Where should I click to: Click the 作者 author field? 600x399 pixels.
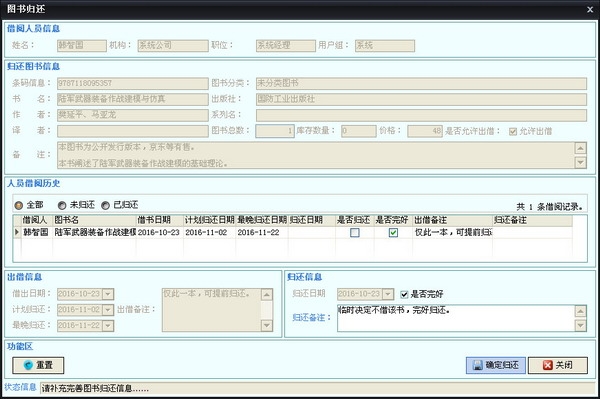(x=133, y=115)
